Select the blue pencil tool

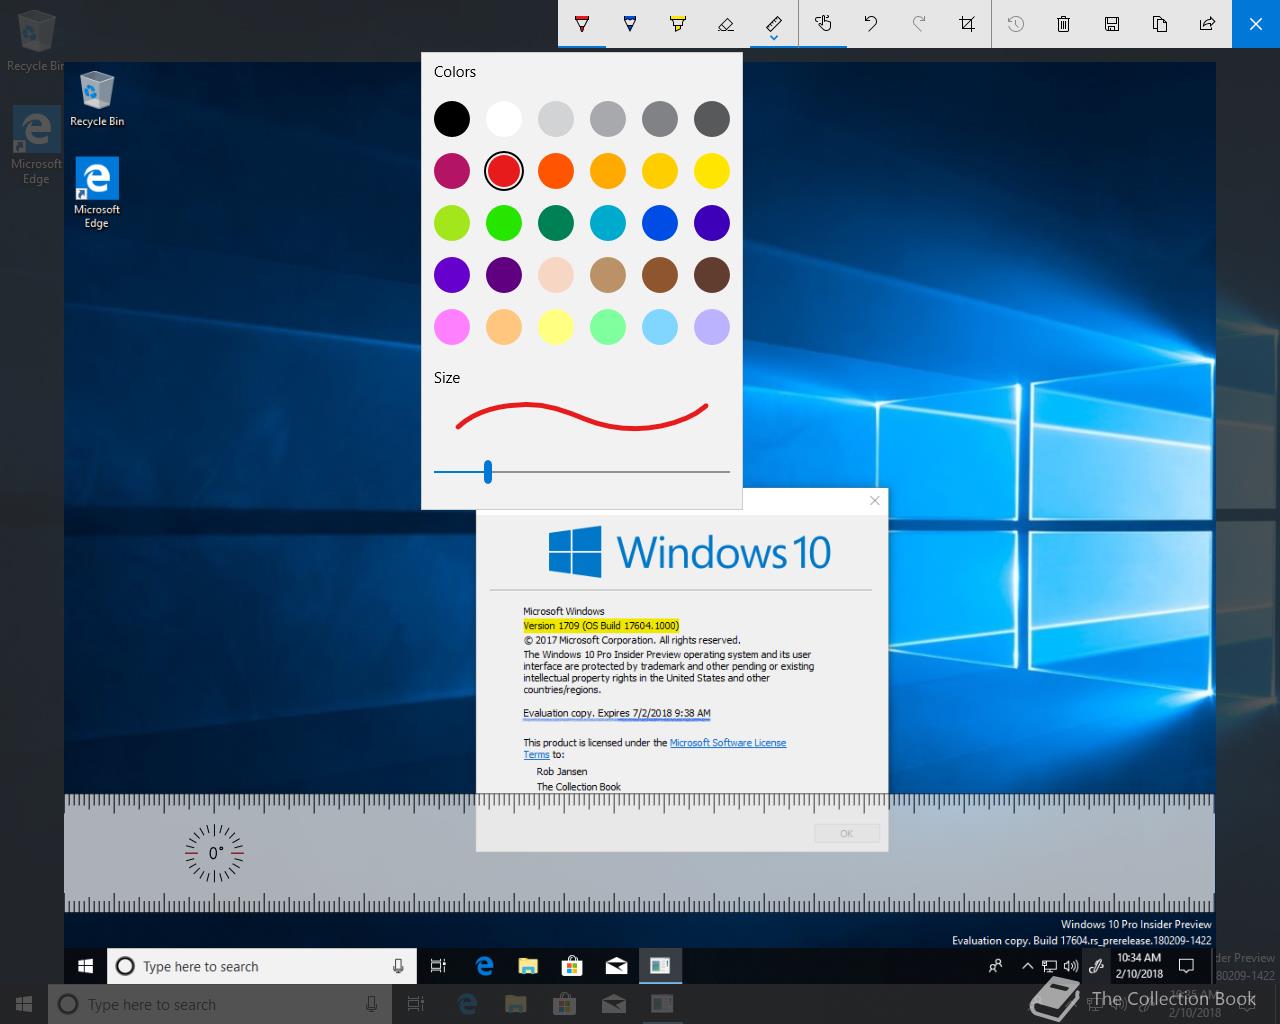coord(630,23)
